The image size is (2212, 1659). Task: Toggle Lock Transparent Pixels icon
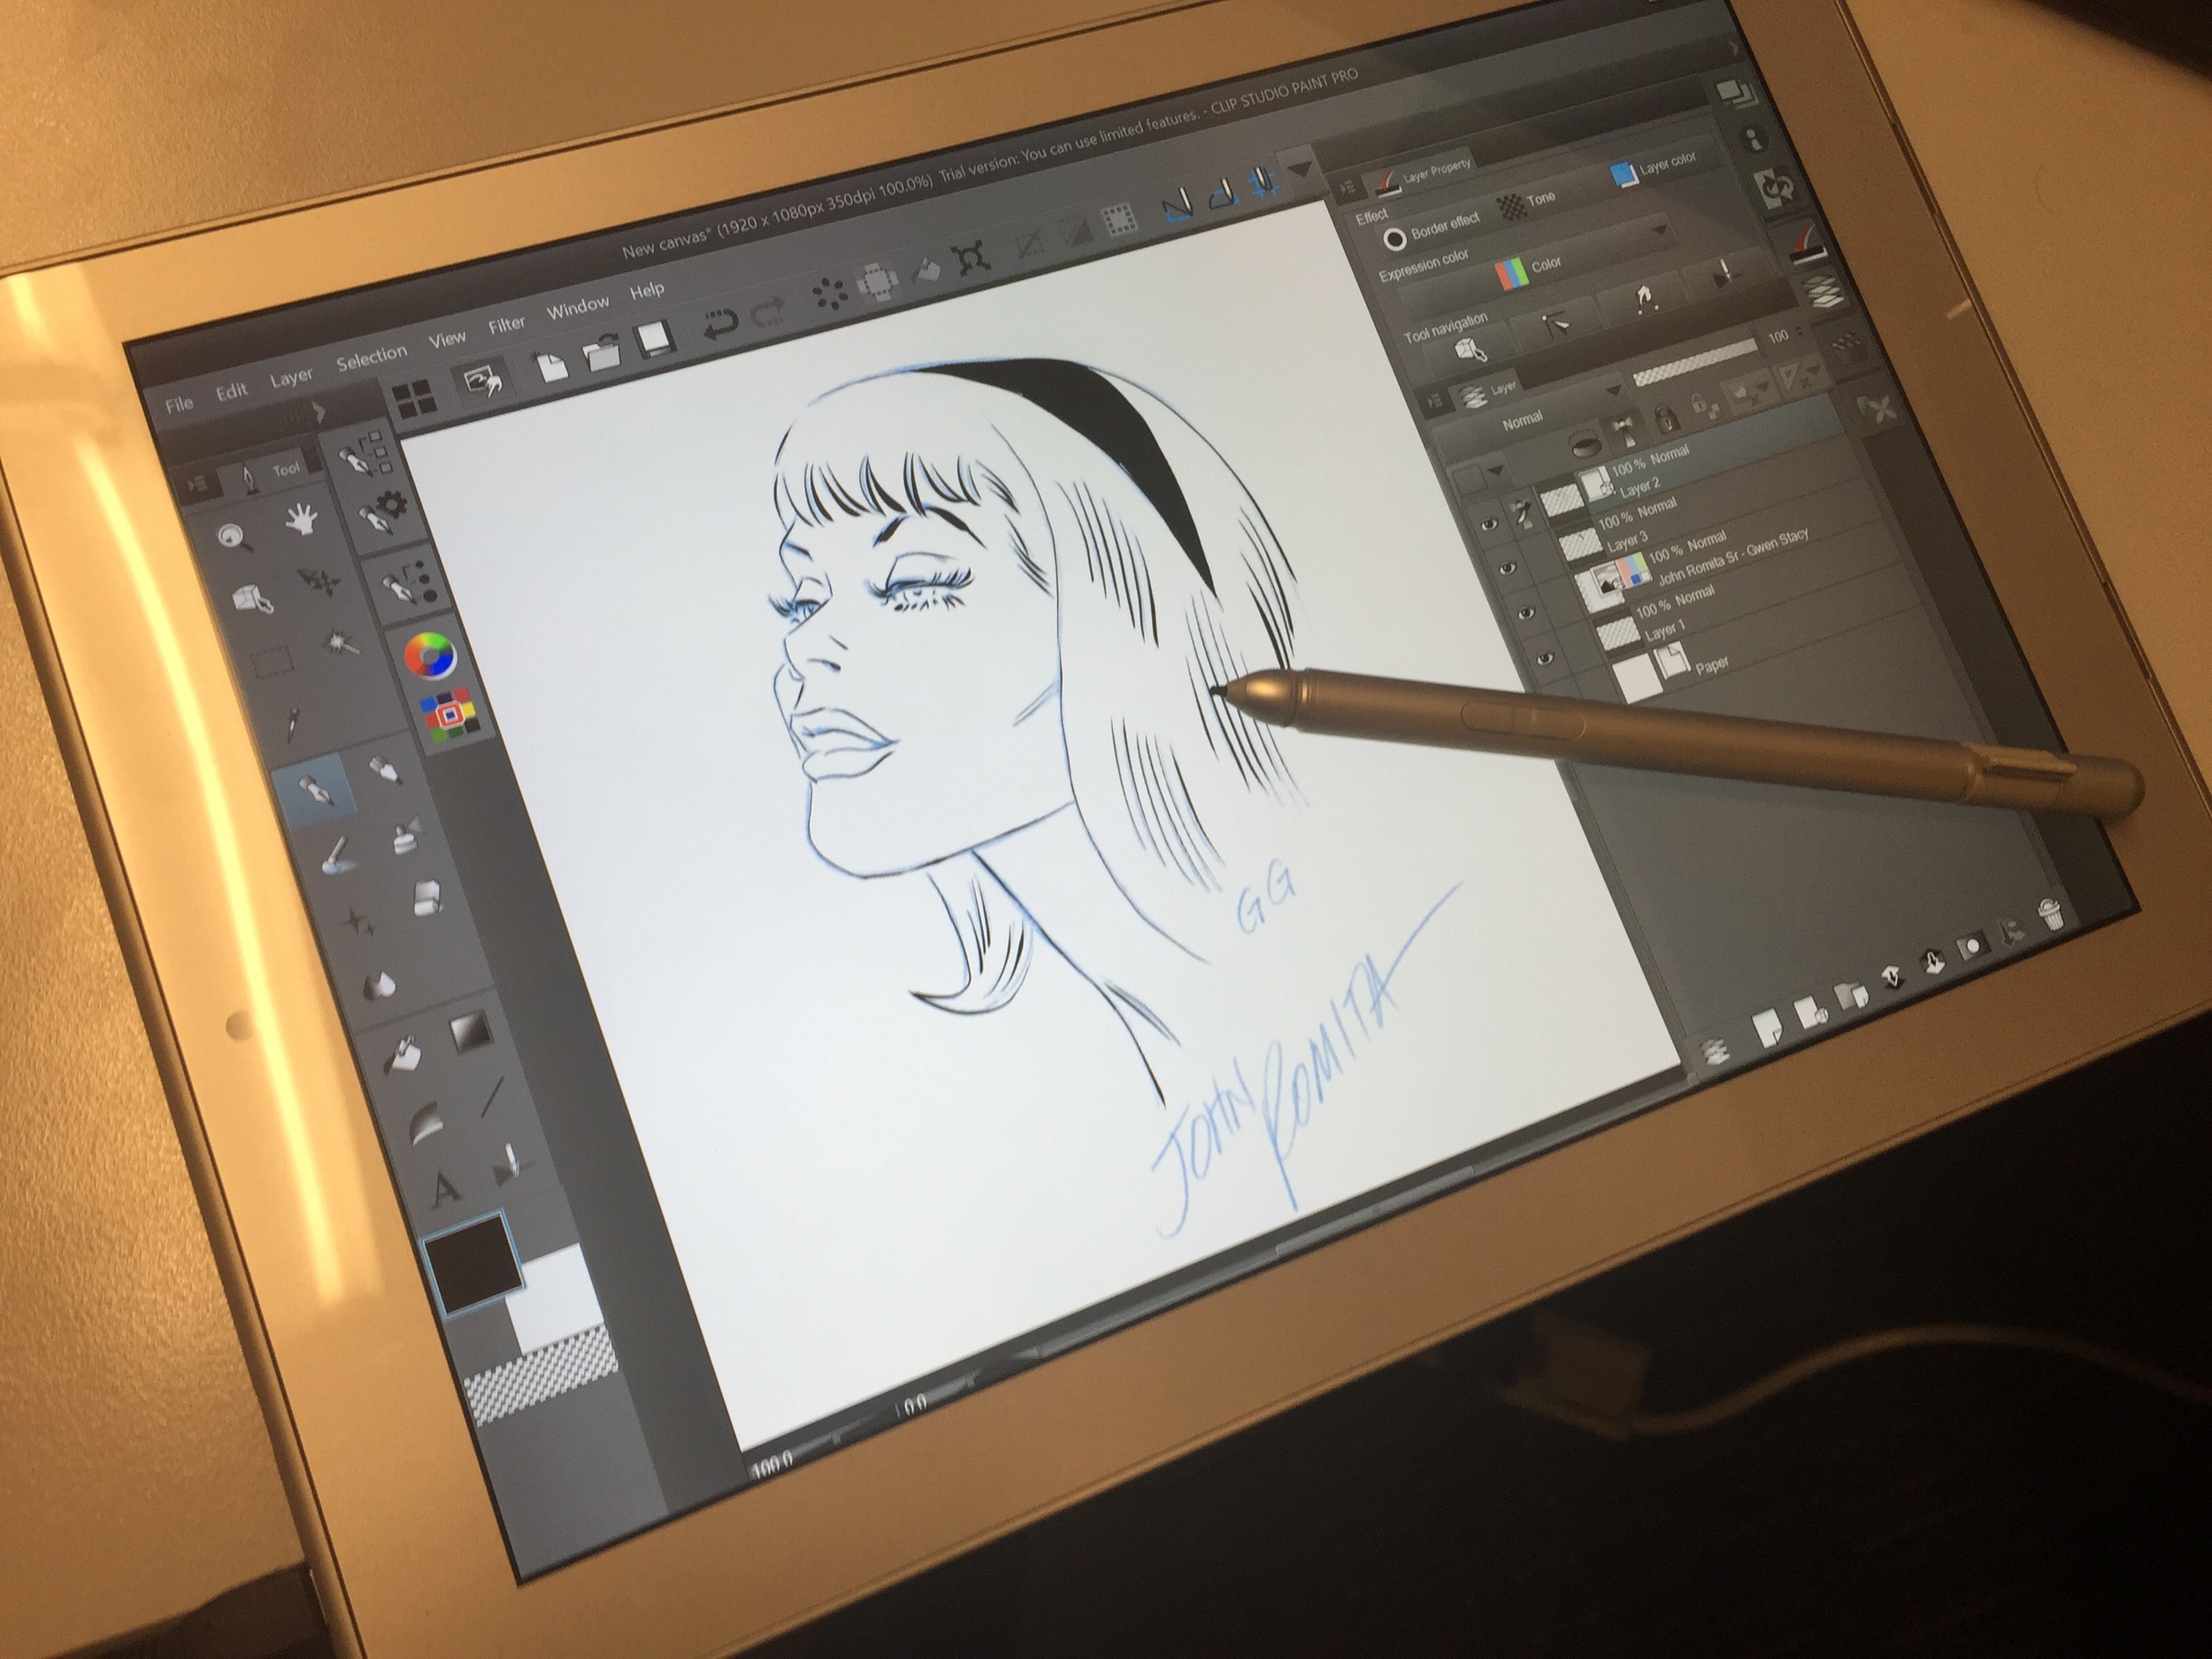pos(1706,408)
